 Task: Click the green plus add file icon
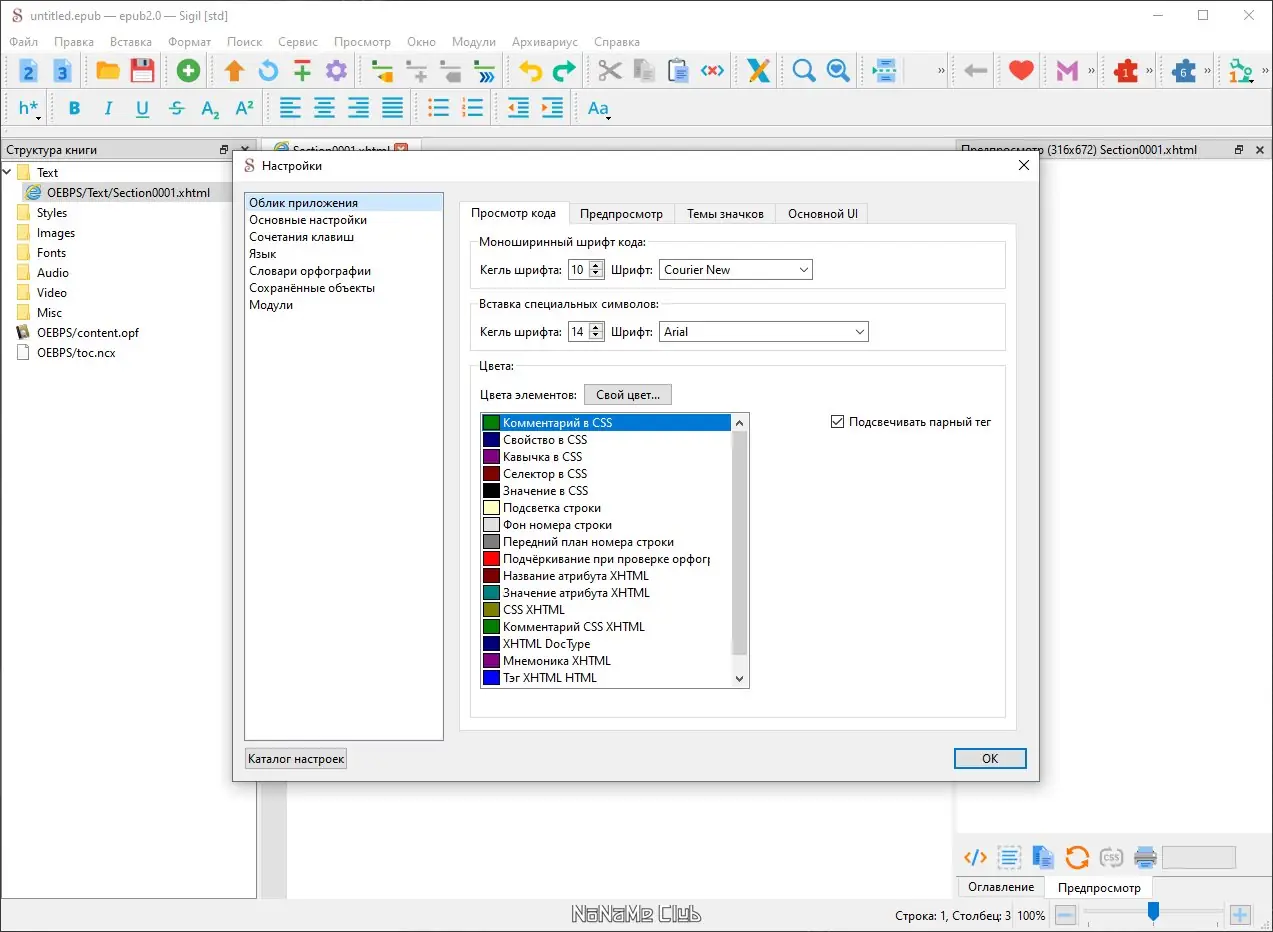pyautogui.click(x=188, y=71)
